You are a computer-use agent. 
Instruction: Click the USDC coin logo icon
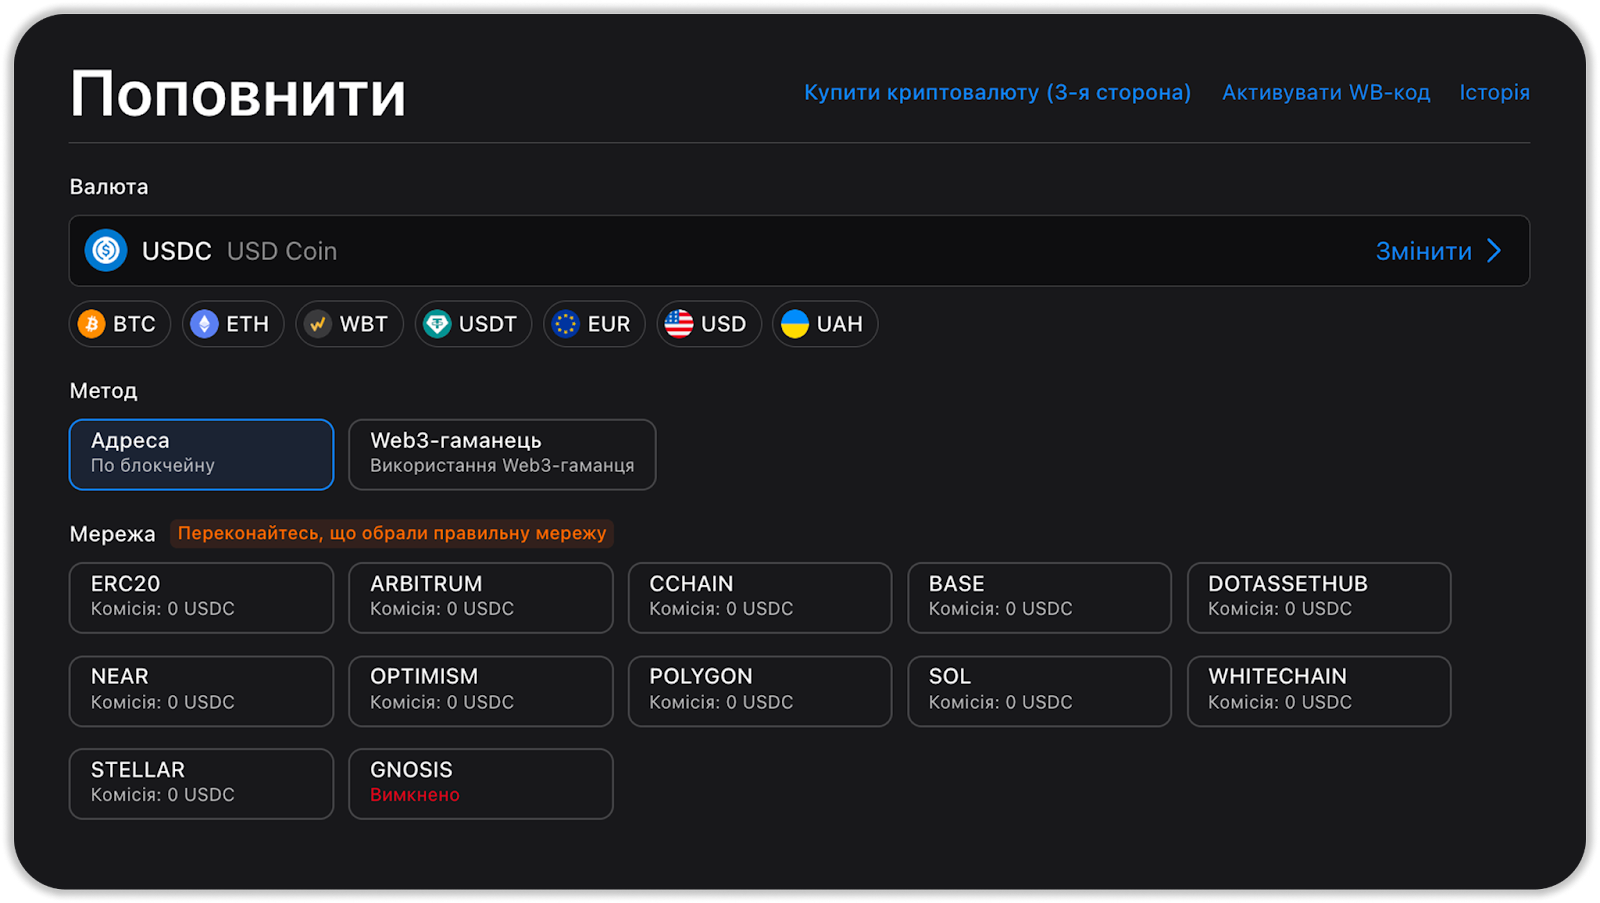coord(106,251)
